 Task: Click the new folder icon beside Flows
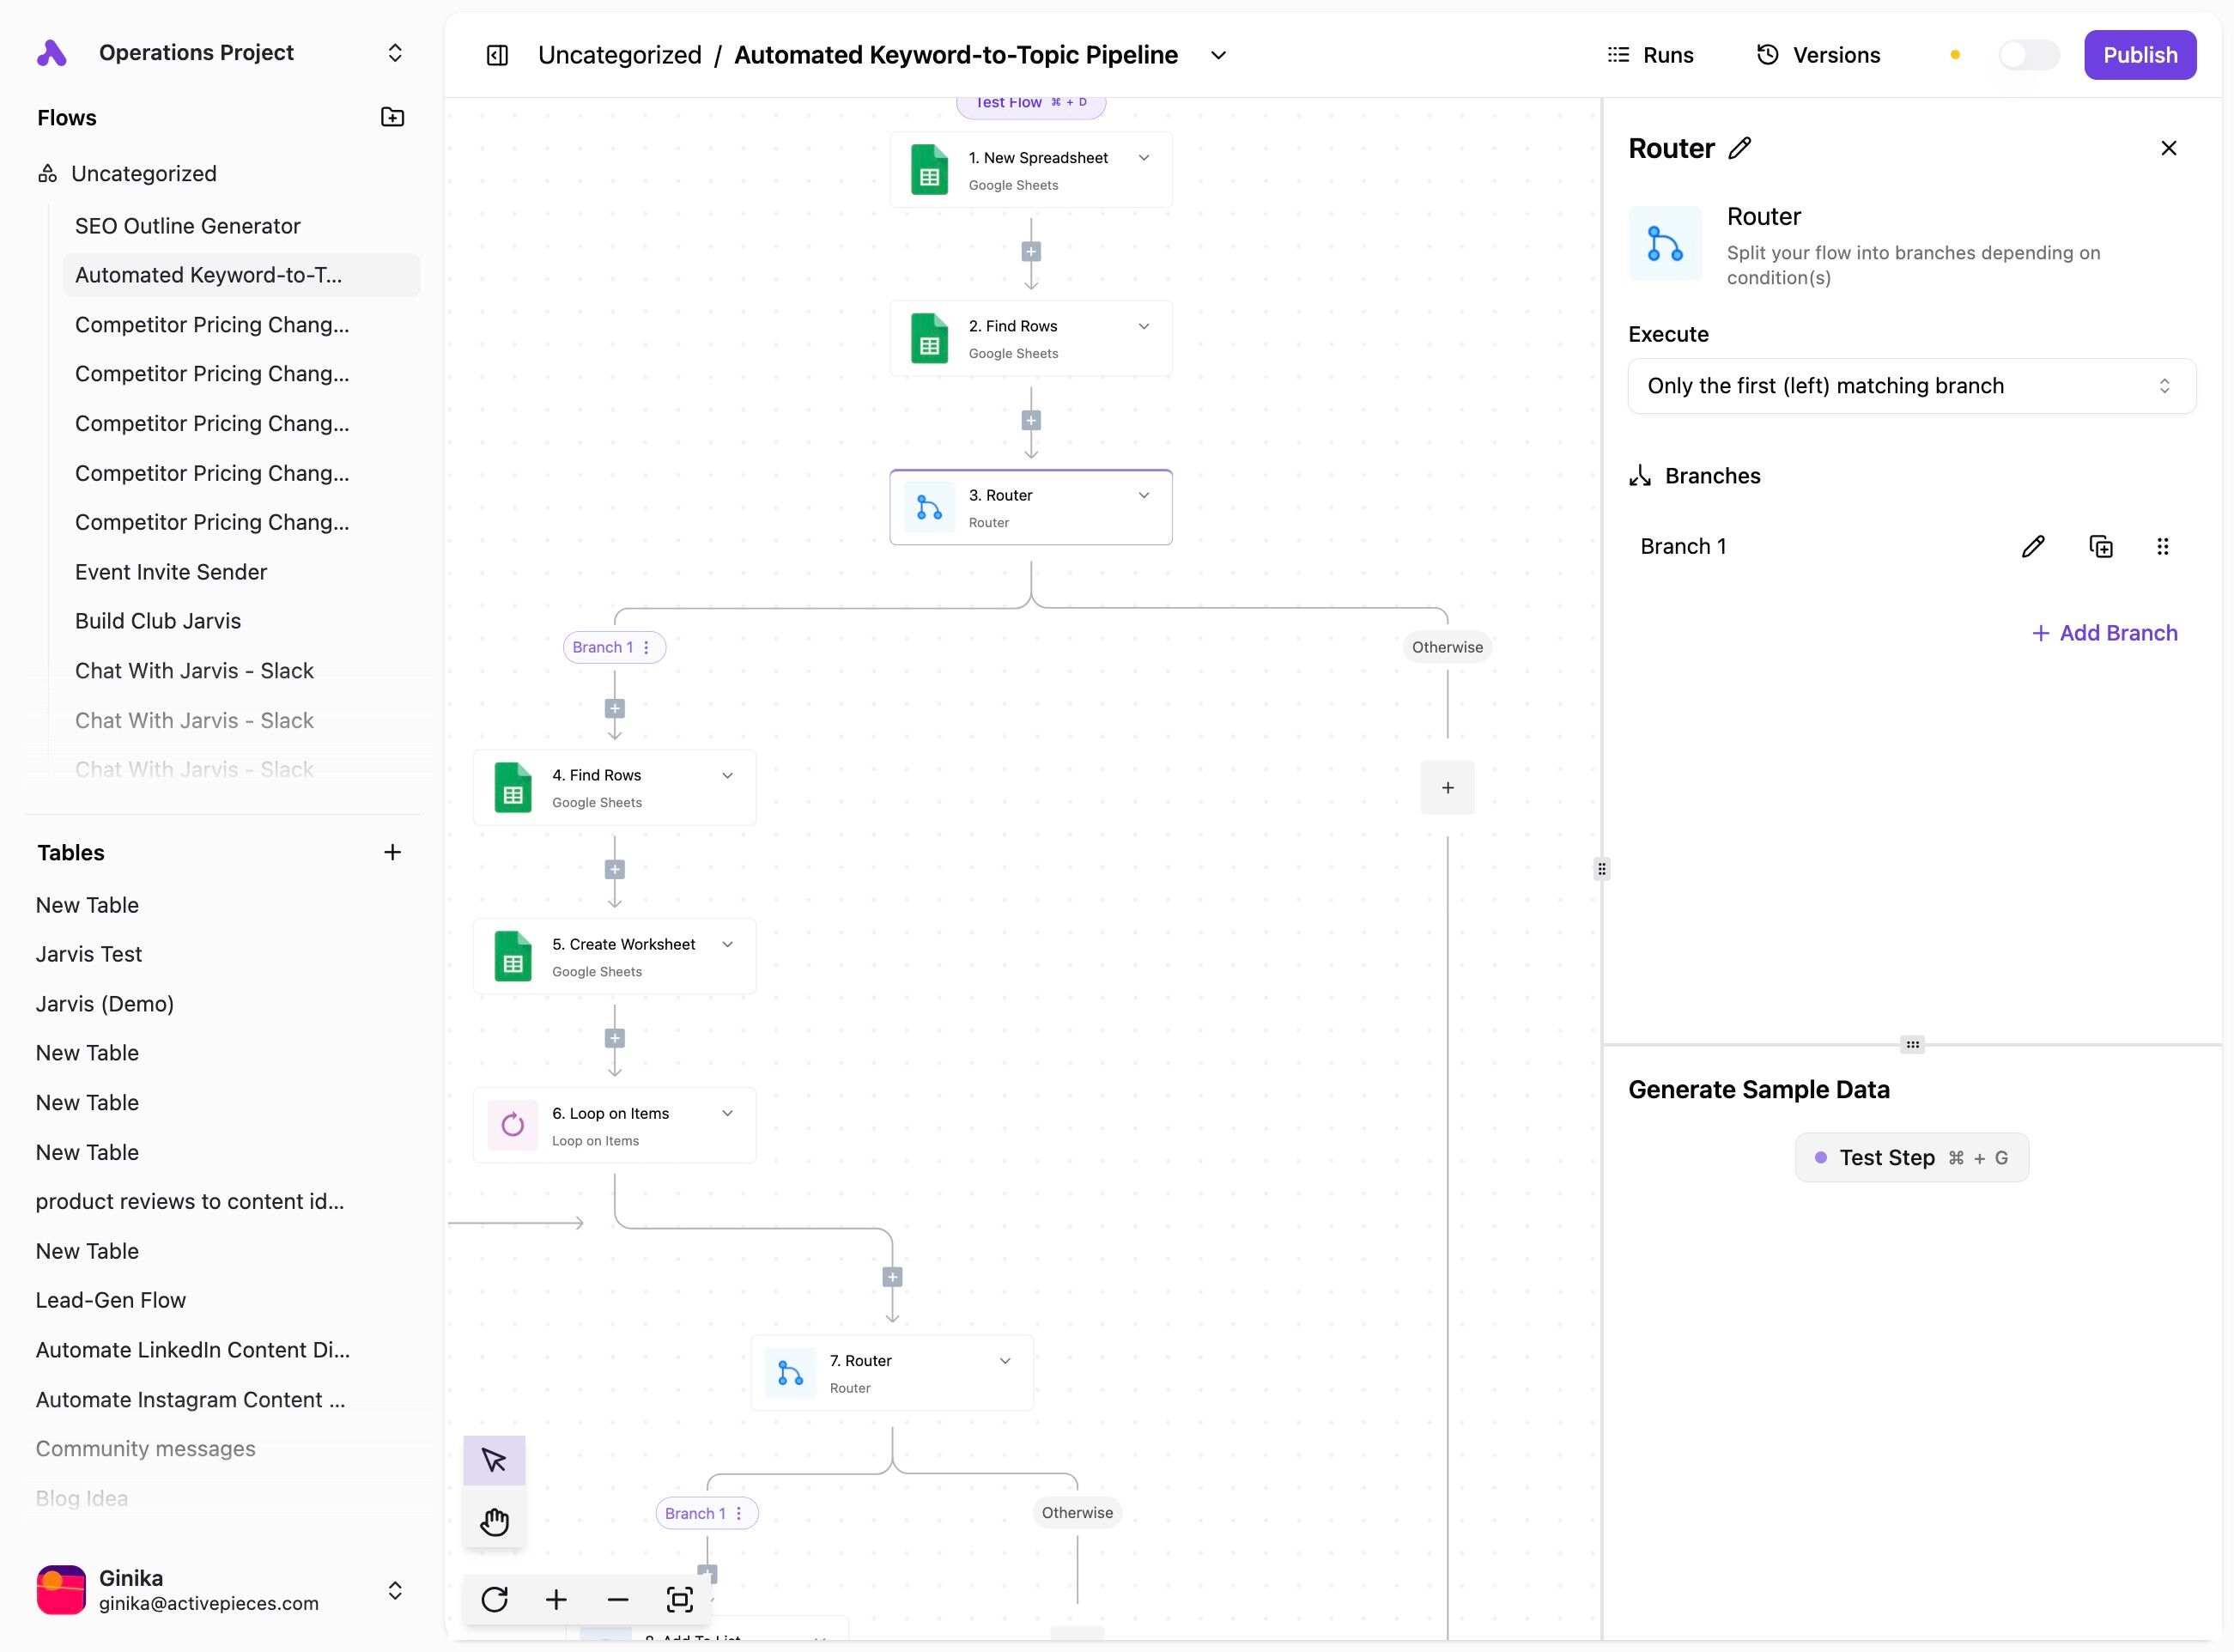[392, 117]
